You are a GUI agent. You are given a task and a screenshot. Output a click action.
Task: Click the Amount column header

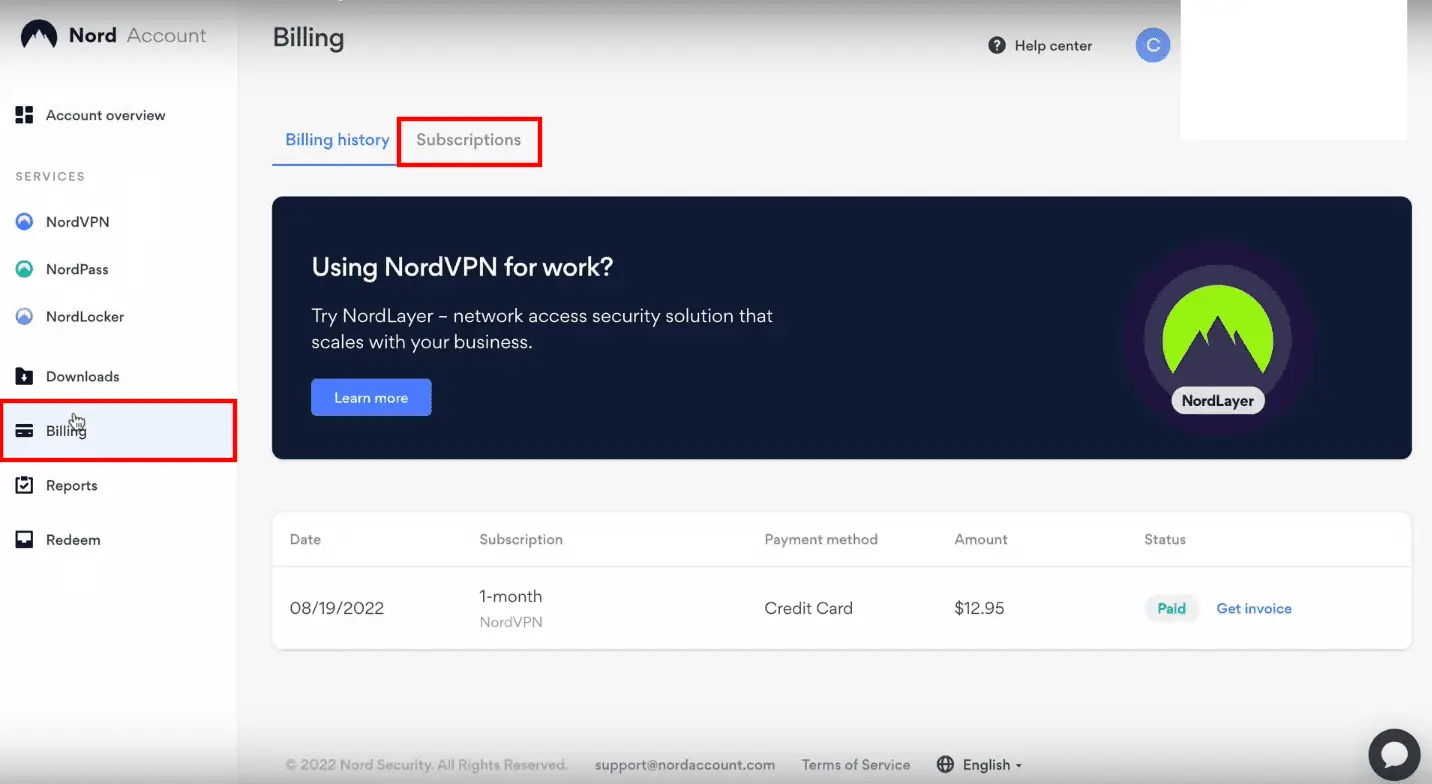point(981,539)
